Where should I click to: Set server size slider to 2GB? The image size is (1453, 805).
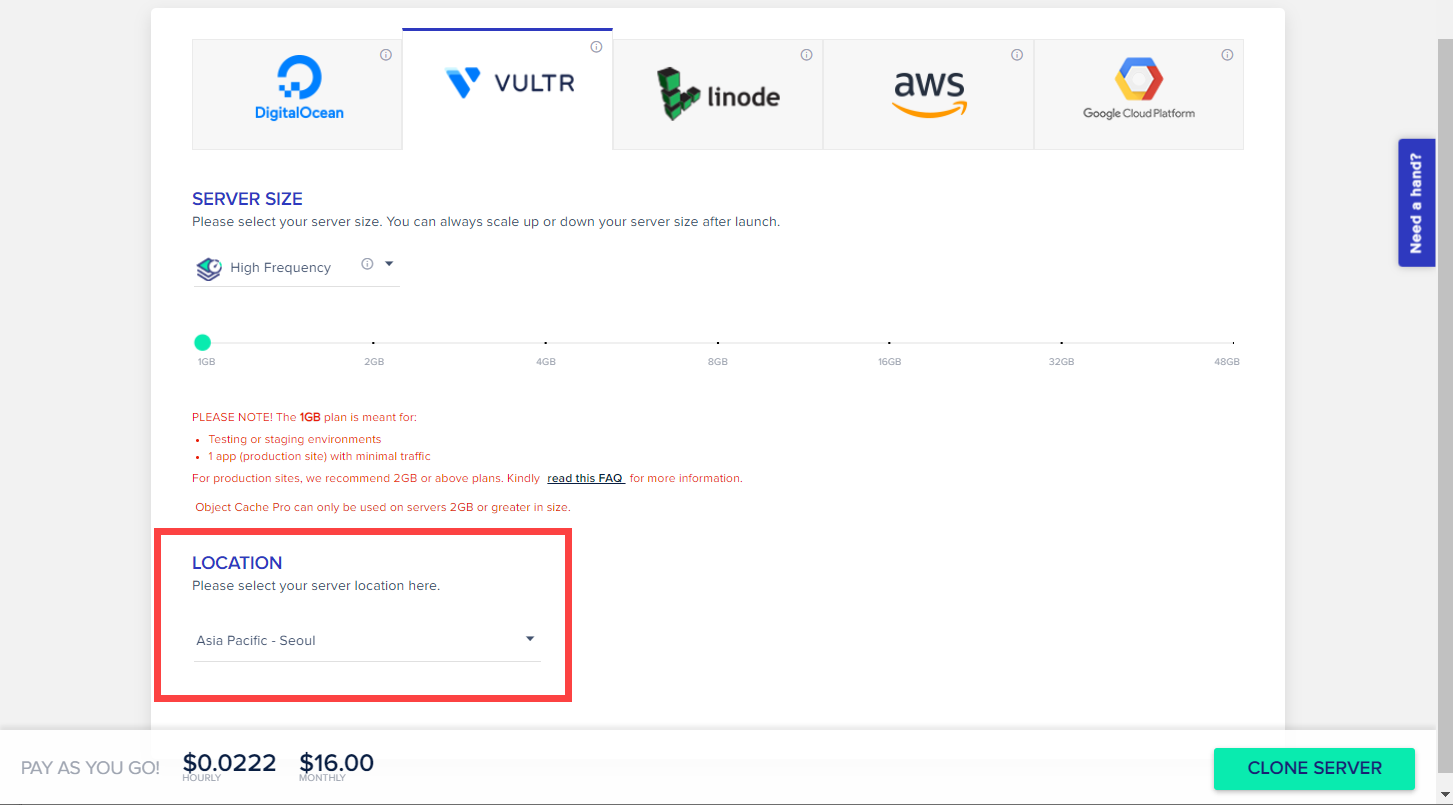click(374, 343)
